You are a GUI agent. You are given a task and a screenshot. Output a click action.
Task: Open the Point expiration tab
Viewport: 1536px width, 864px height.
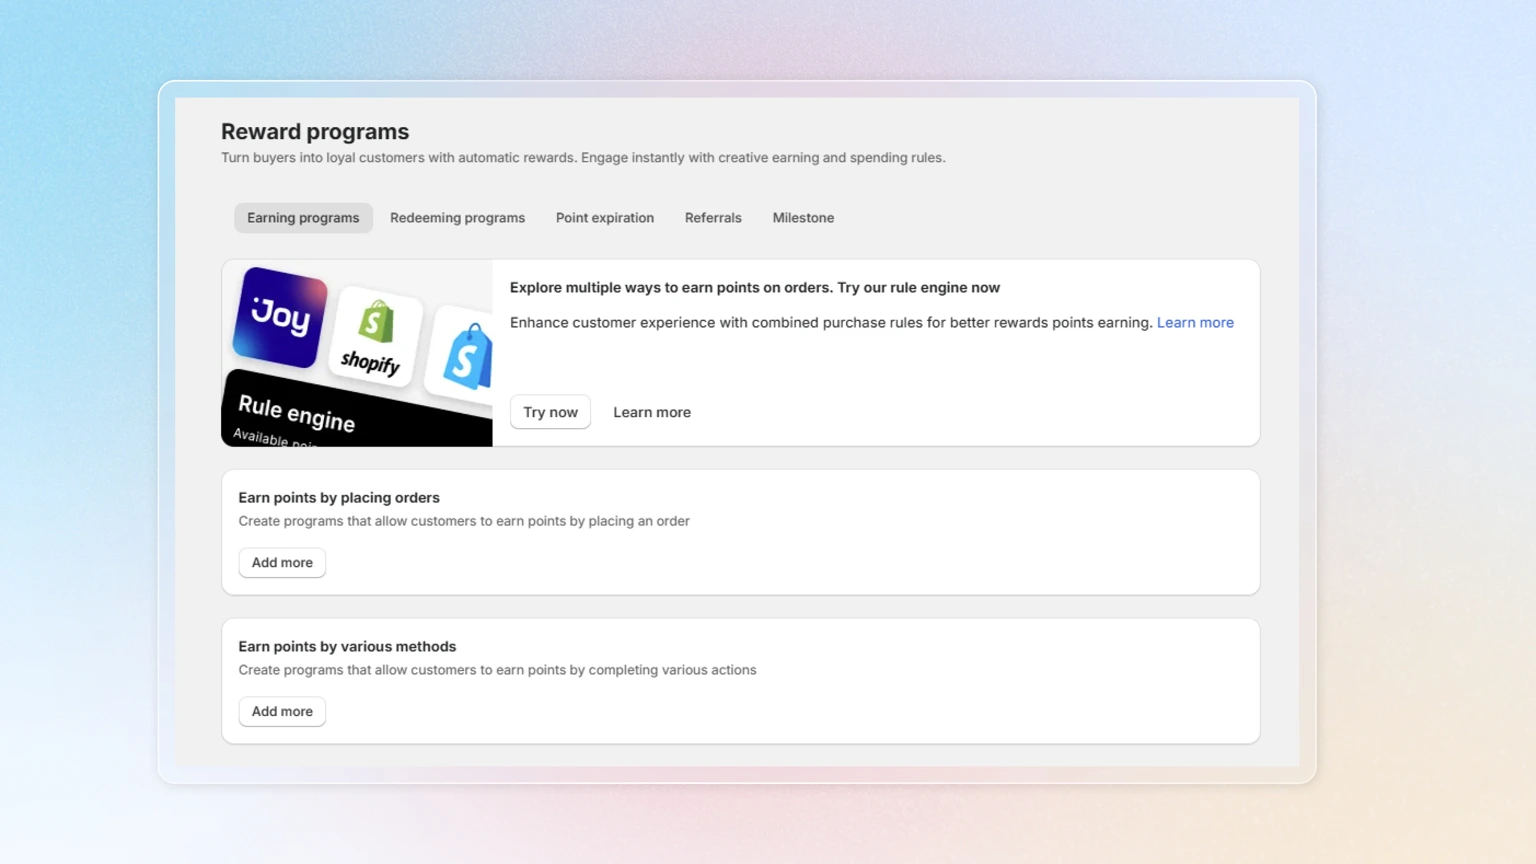click(604, 218)
